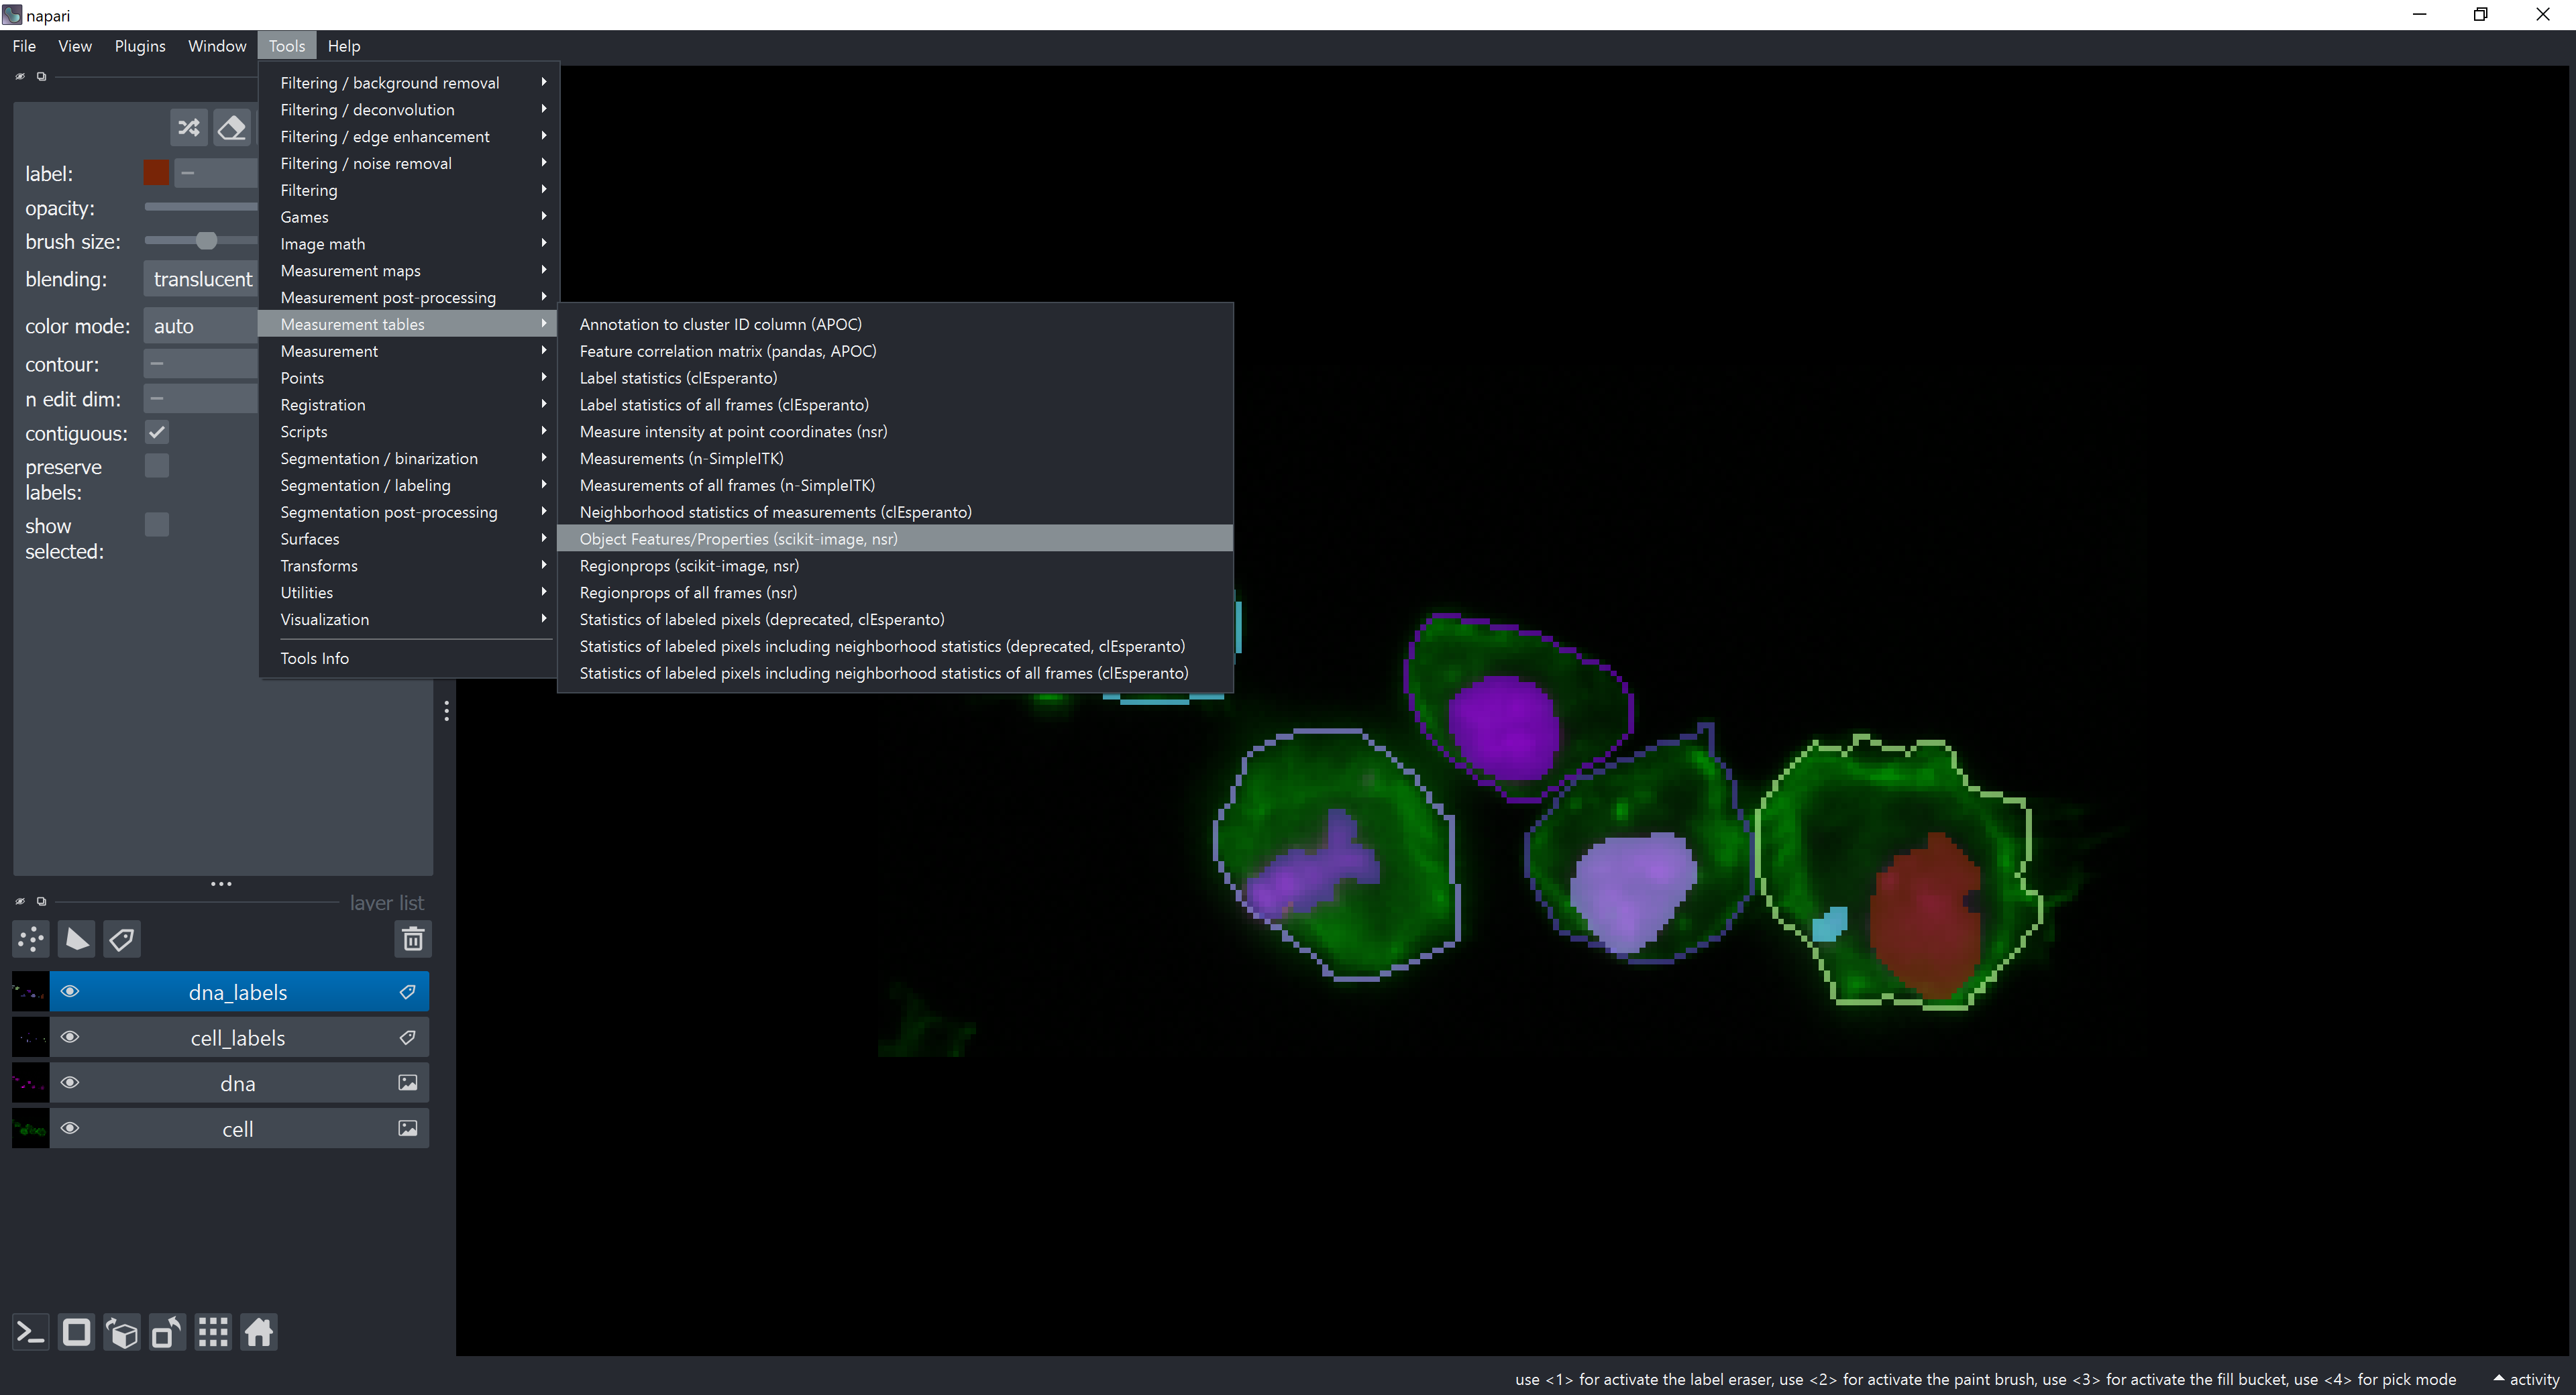Expand Filtering / background removal submenu
Image resolution: width=2576 pixels, height=1395 pixels.
(x=408, y=83)
